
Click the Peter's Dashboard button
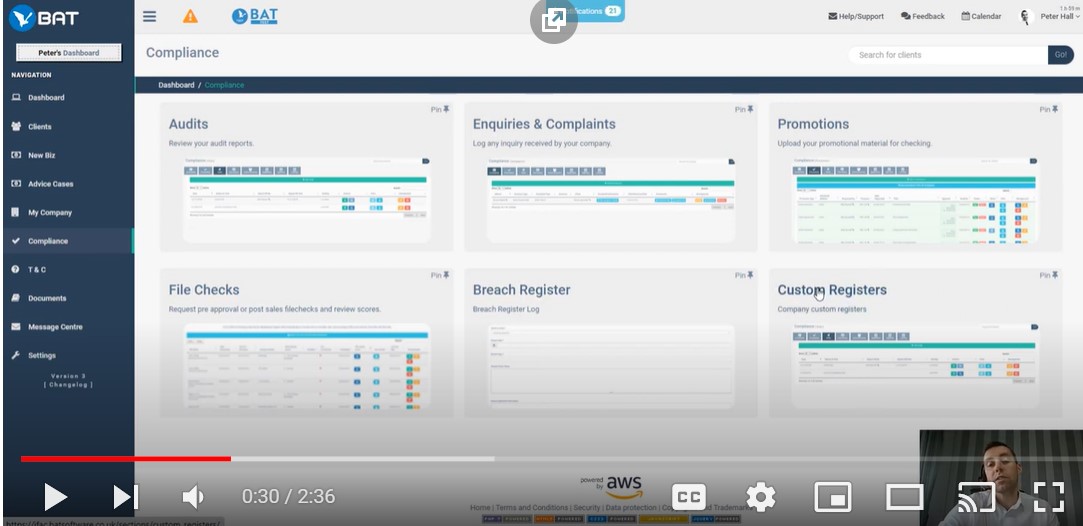coord(68,52)
